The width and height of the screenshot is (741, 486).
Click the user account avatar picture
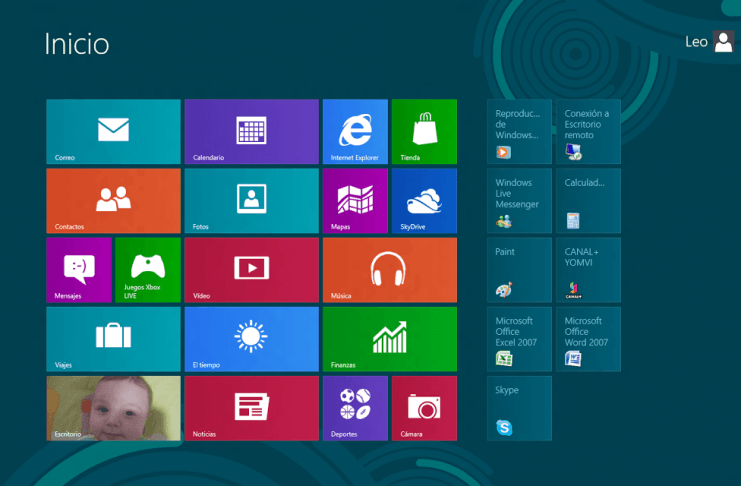point(723,42)
